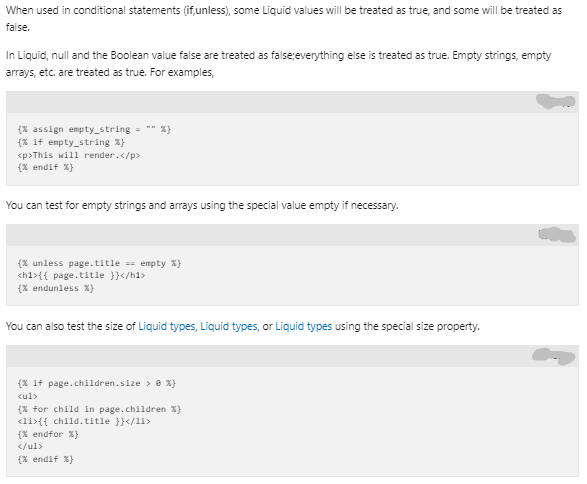The width and height of the screenshot is (587, 484).
Task: Click the "endfor" code line
Action: 48,434
